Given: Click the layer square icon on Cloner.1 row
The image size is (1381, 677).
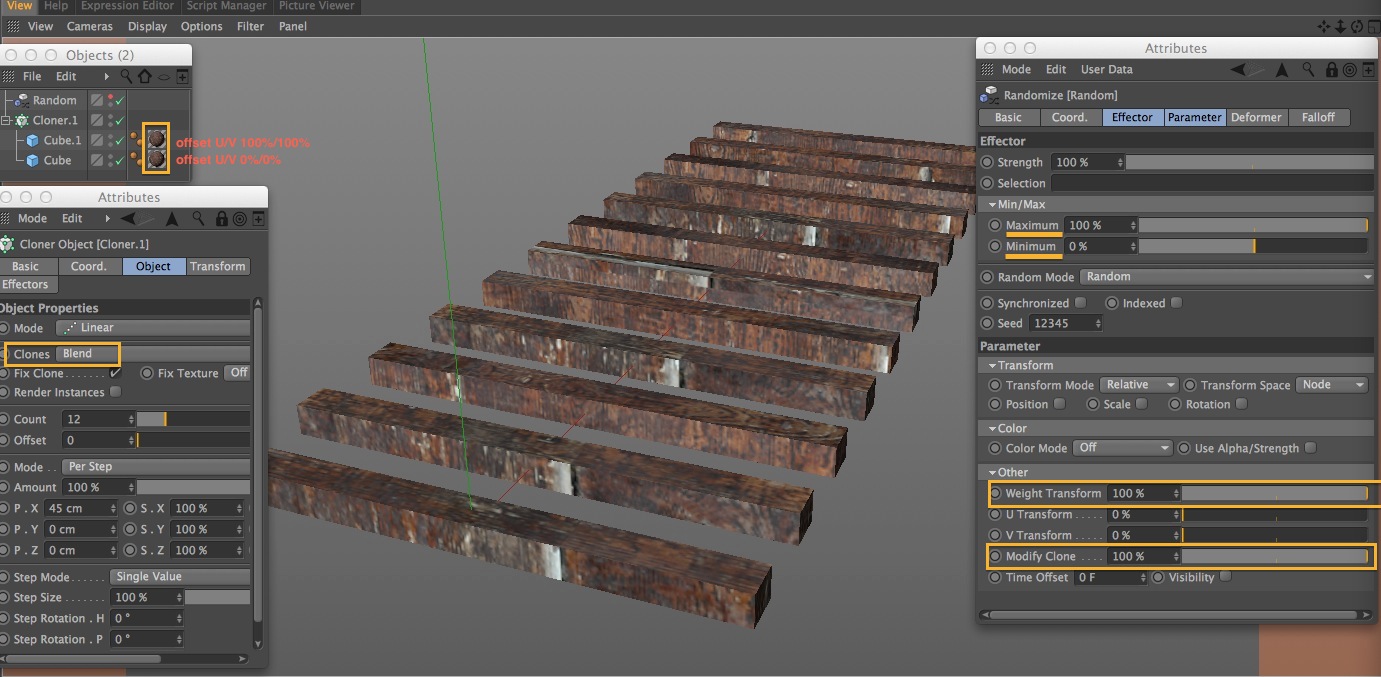Looking at the screenshot, I should click(97, 120).
